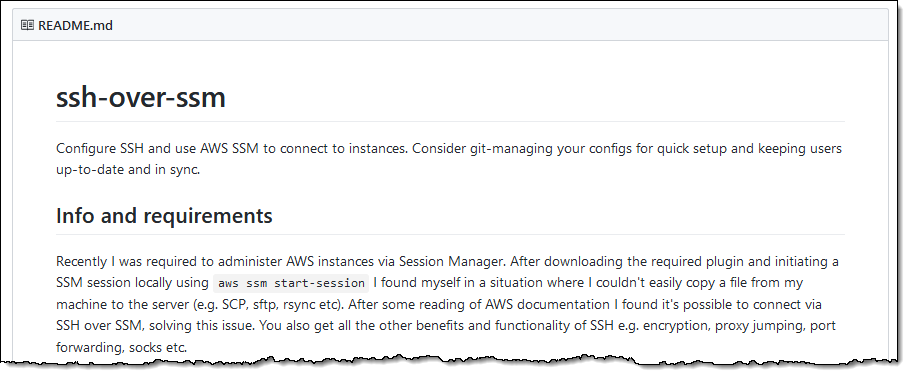This screenshot has width=908, height=375.
Task: Click the "AWS SSM to connect" phrase
Action: (260, 149)
